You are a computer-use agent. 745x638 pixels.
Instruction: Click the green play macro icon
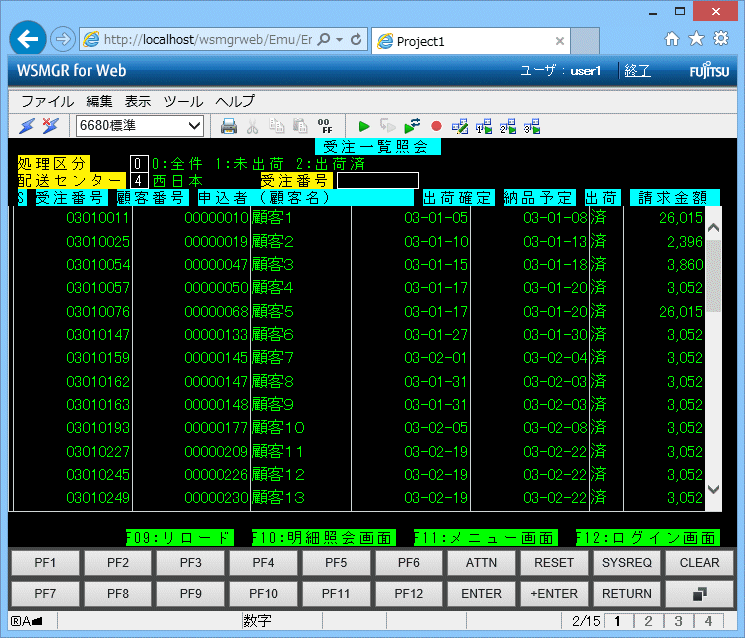364,126
